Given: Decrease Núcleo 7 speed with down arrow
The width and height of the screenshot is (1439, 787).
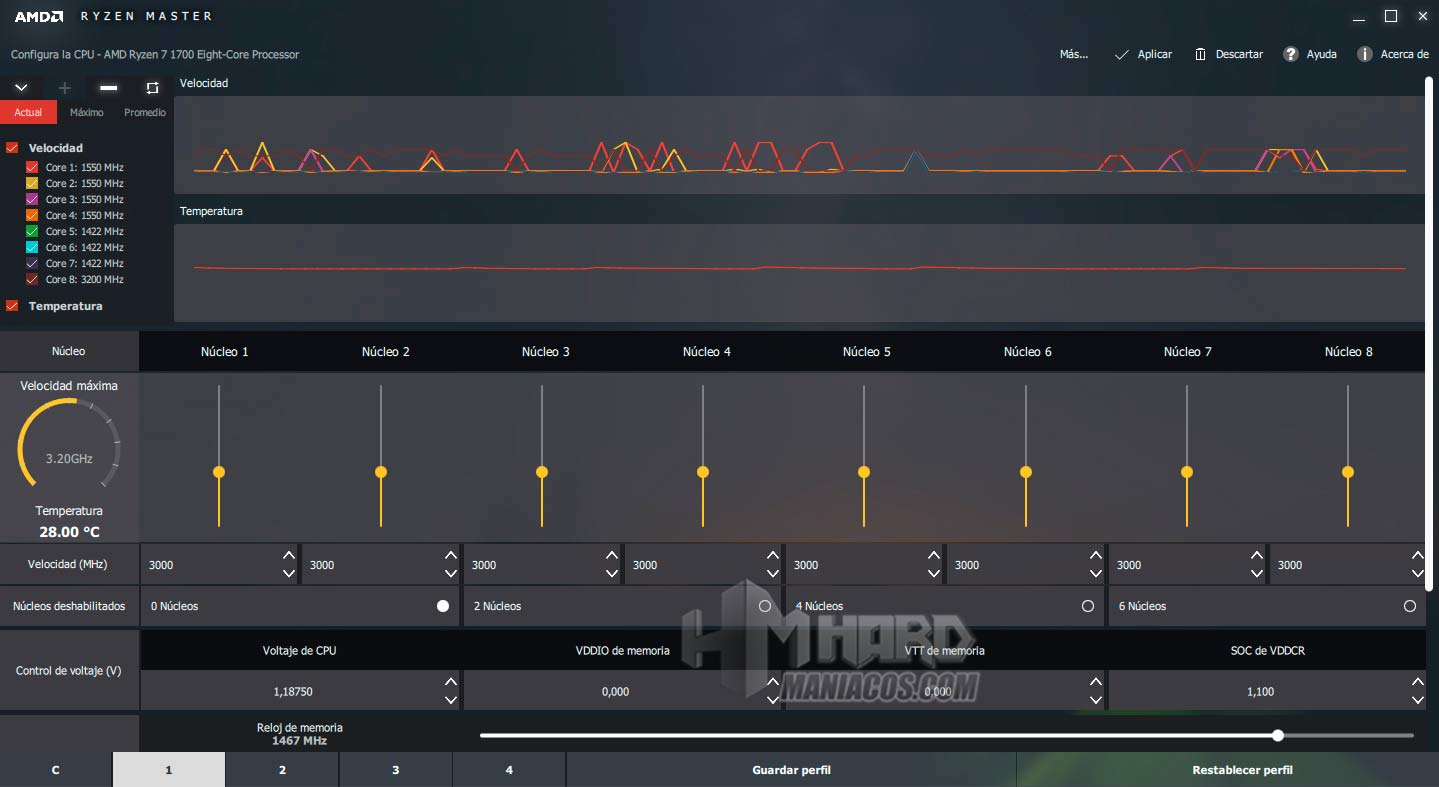Looking at the screenshot, I should [1257, 574].
